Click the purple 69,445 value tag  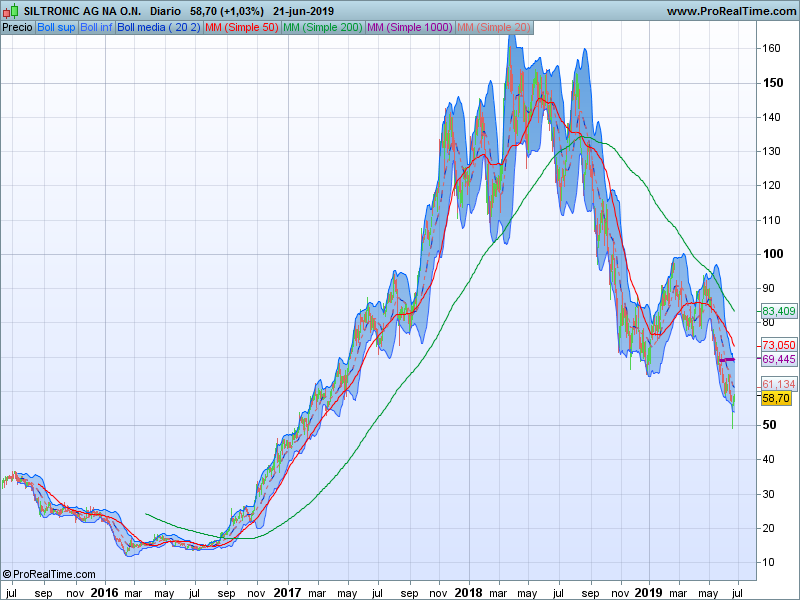pos(779,359)
